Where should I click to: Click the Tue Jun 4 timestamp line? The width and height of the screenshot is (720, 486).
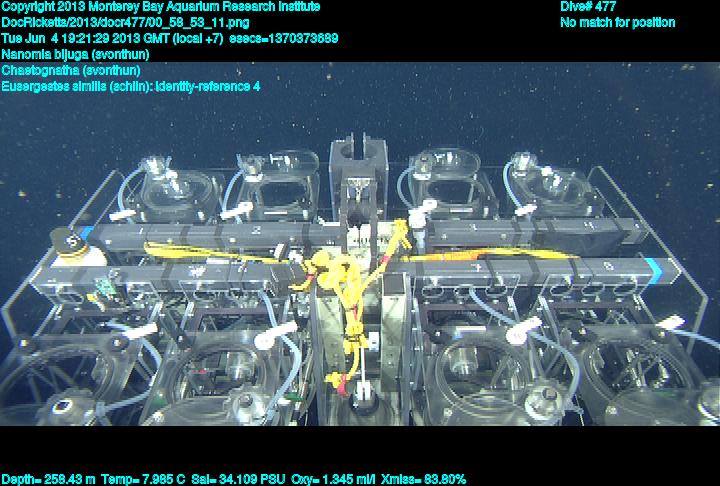(x=170, y=38)
